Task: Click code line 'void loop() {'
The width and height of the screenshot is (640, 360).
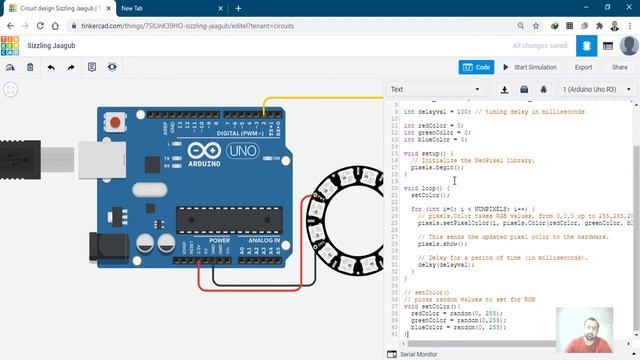Action: (427, 188)
